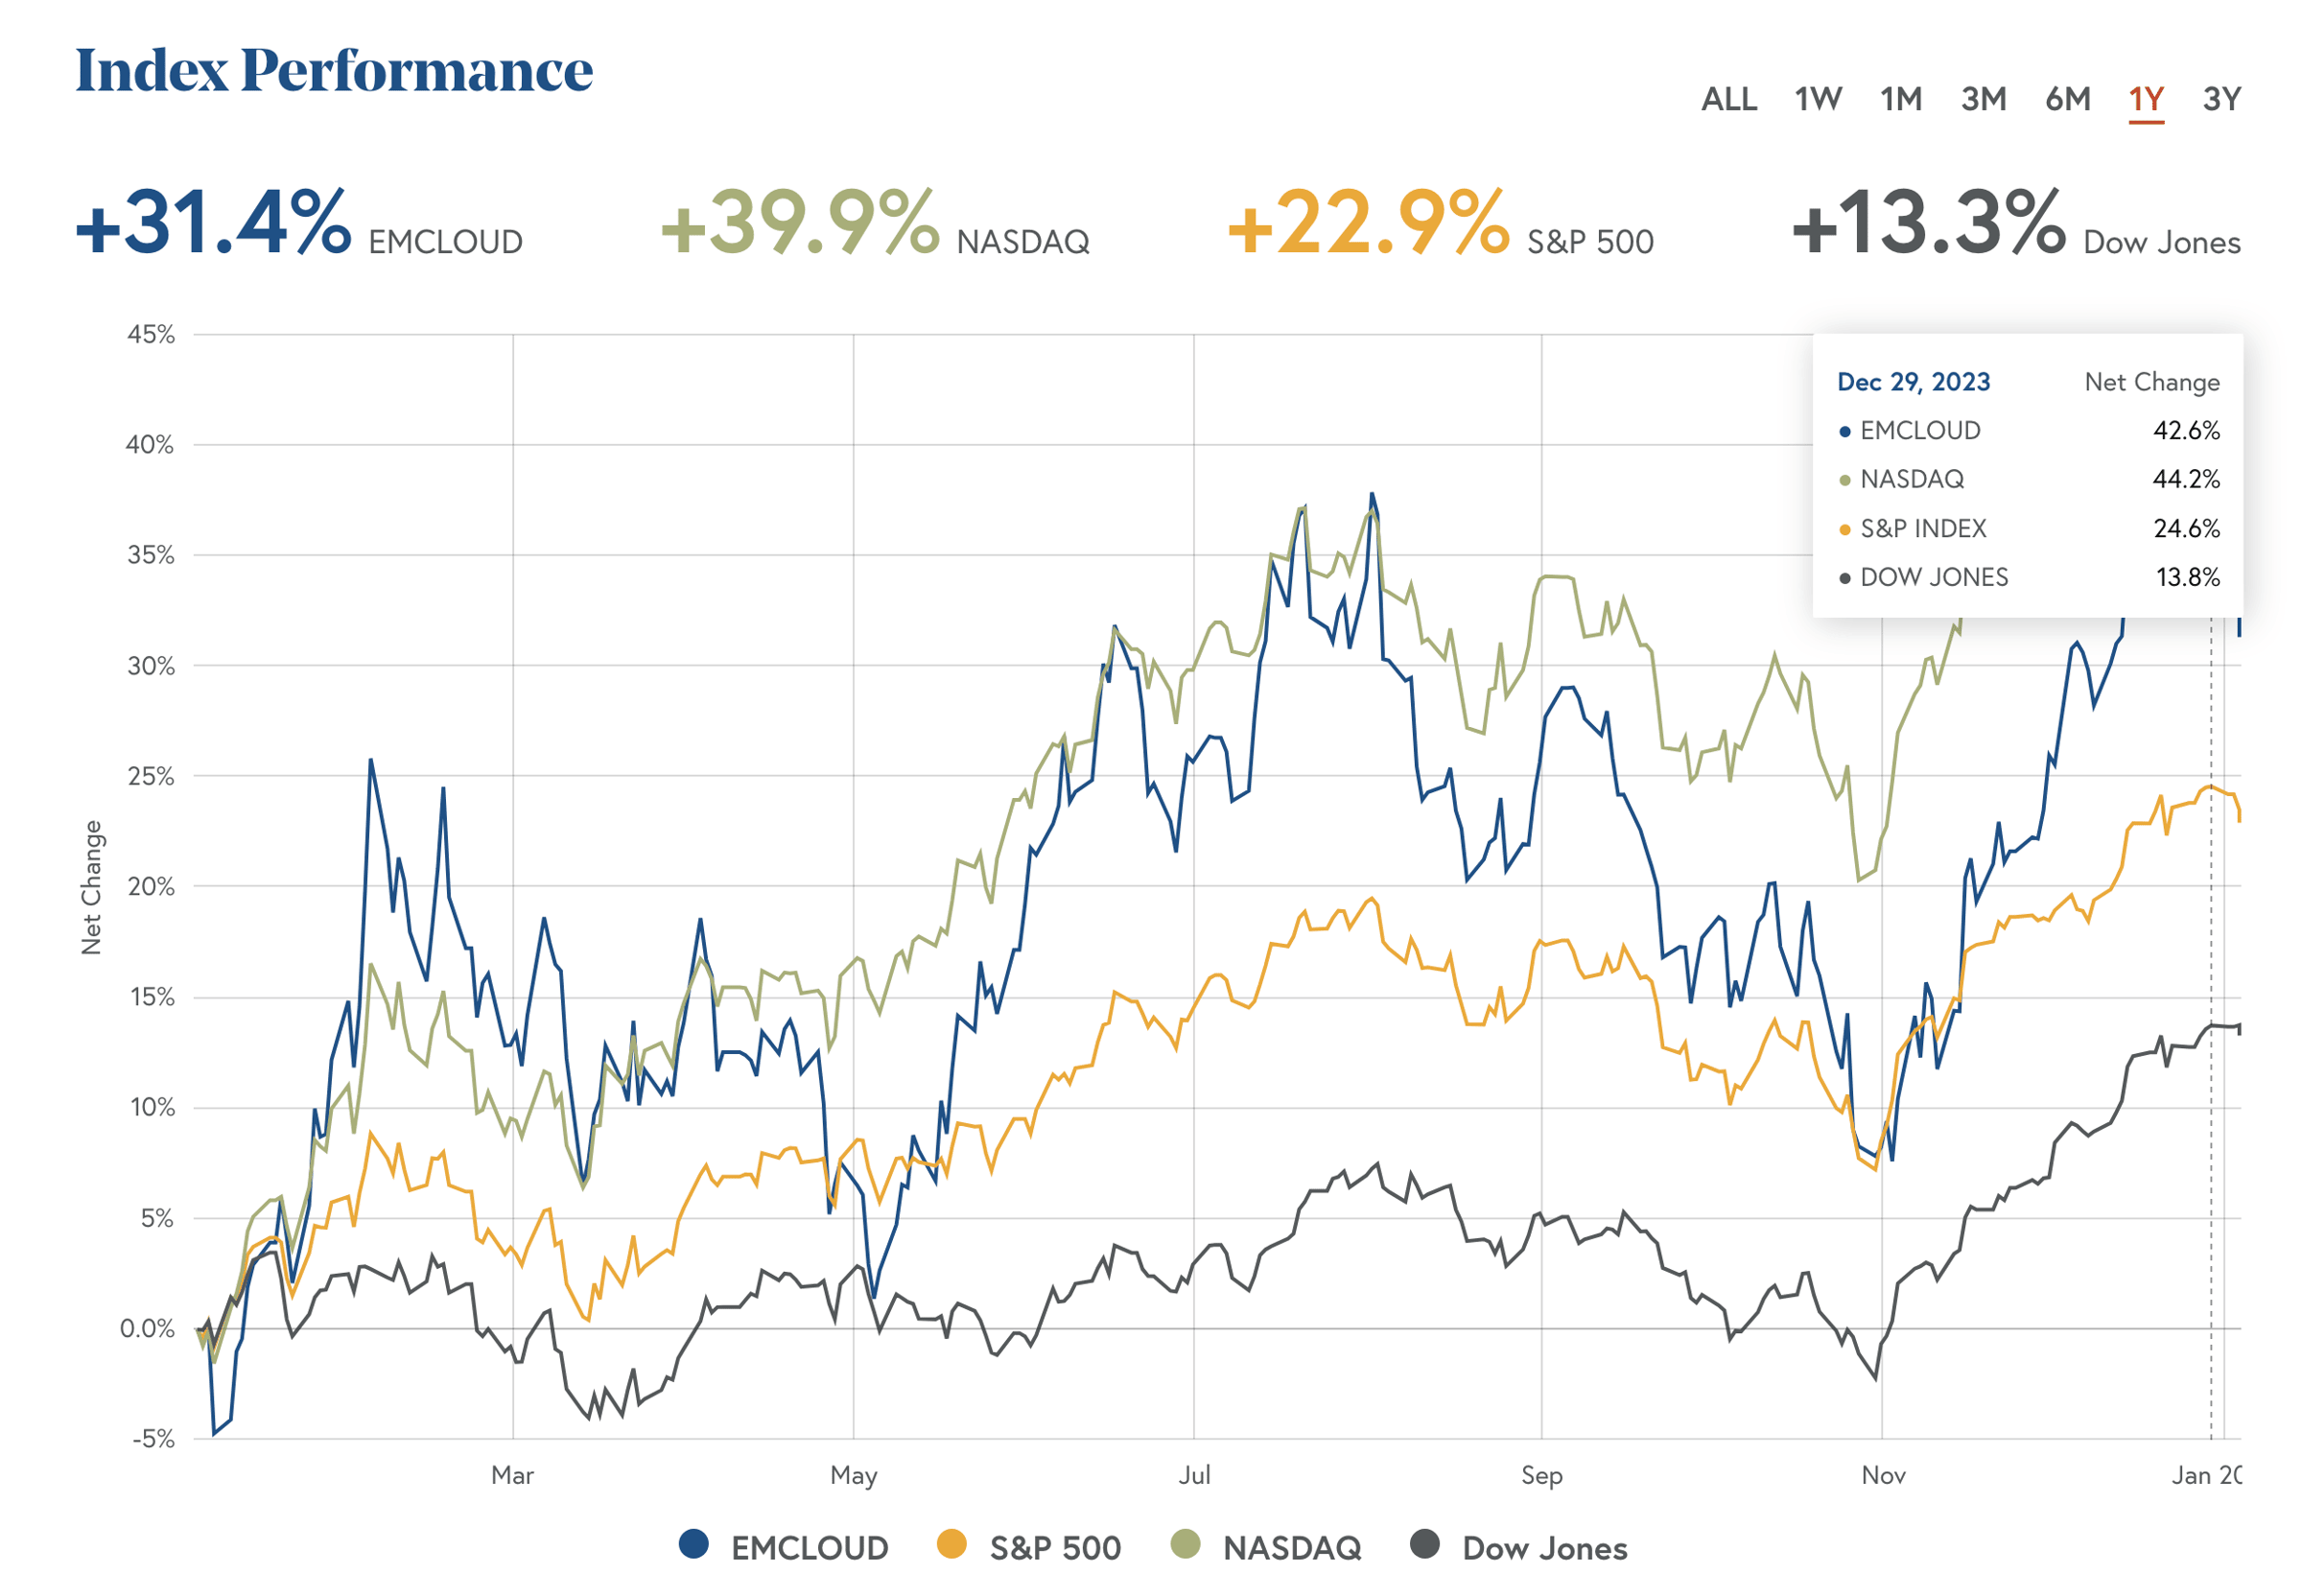Click S&P INDEX 24.6% tooltip value
This screenshot has width=2302, height=1596.
[x=2186, y=529]
